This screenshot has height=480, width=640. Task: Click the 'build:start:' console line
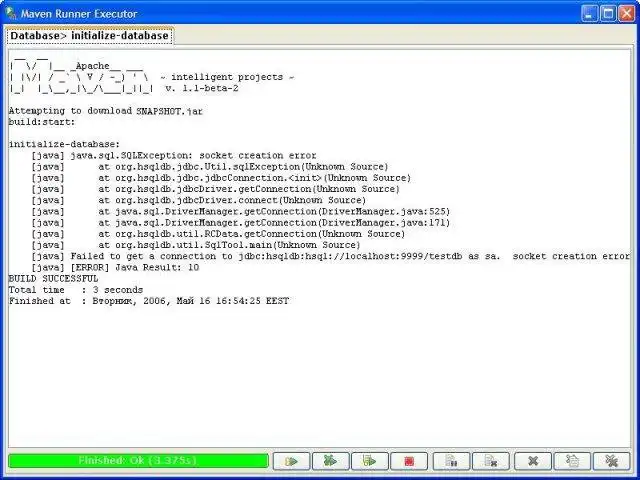pyautogui.click(x=42, y=122)
